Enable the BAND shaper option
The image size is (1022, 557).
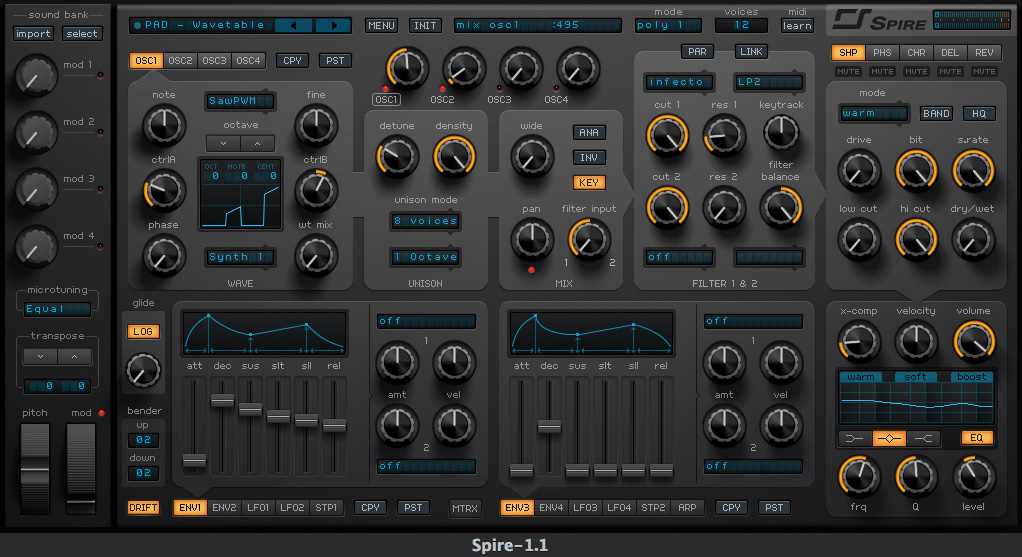click(x=936, y=113)
